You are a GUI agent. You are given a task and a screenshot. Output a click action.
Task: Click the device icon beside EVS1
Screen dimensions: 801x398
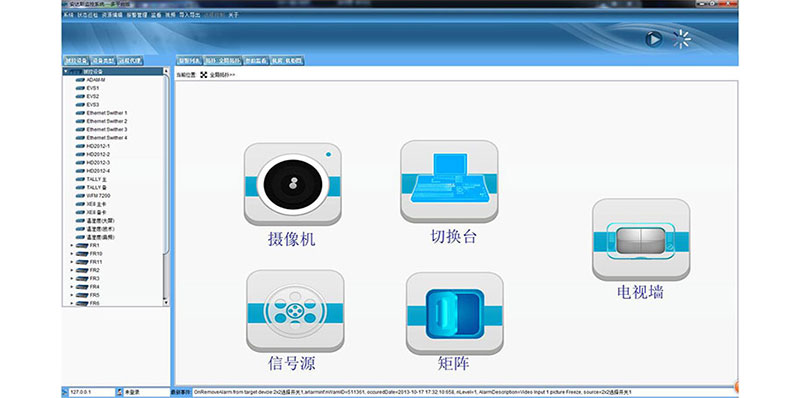click(x=80, y=88)
